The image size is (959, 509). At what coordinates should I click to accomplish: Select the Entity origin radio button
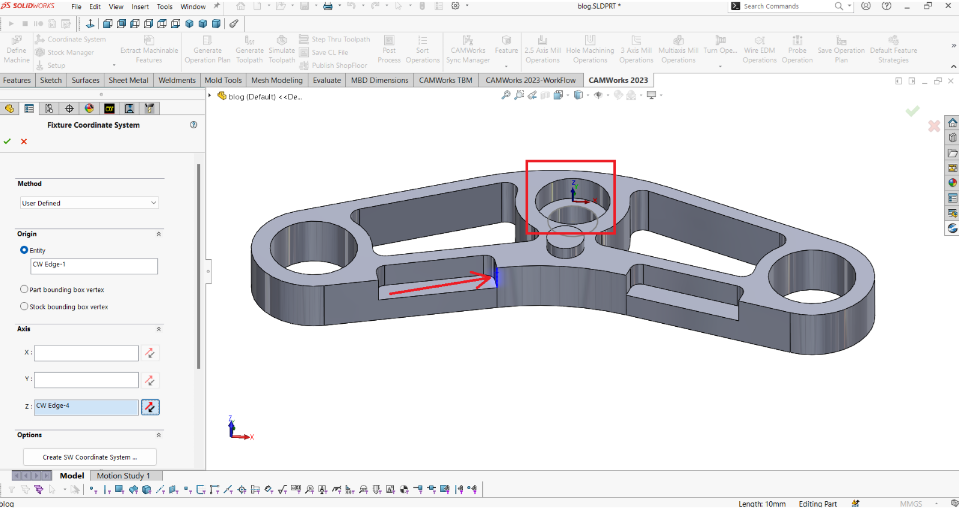[25, 250]
